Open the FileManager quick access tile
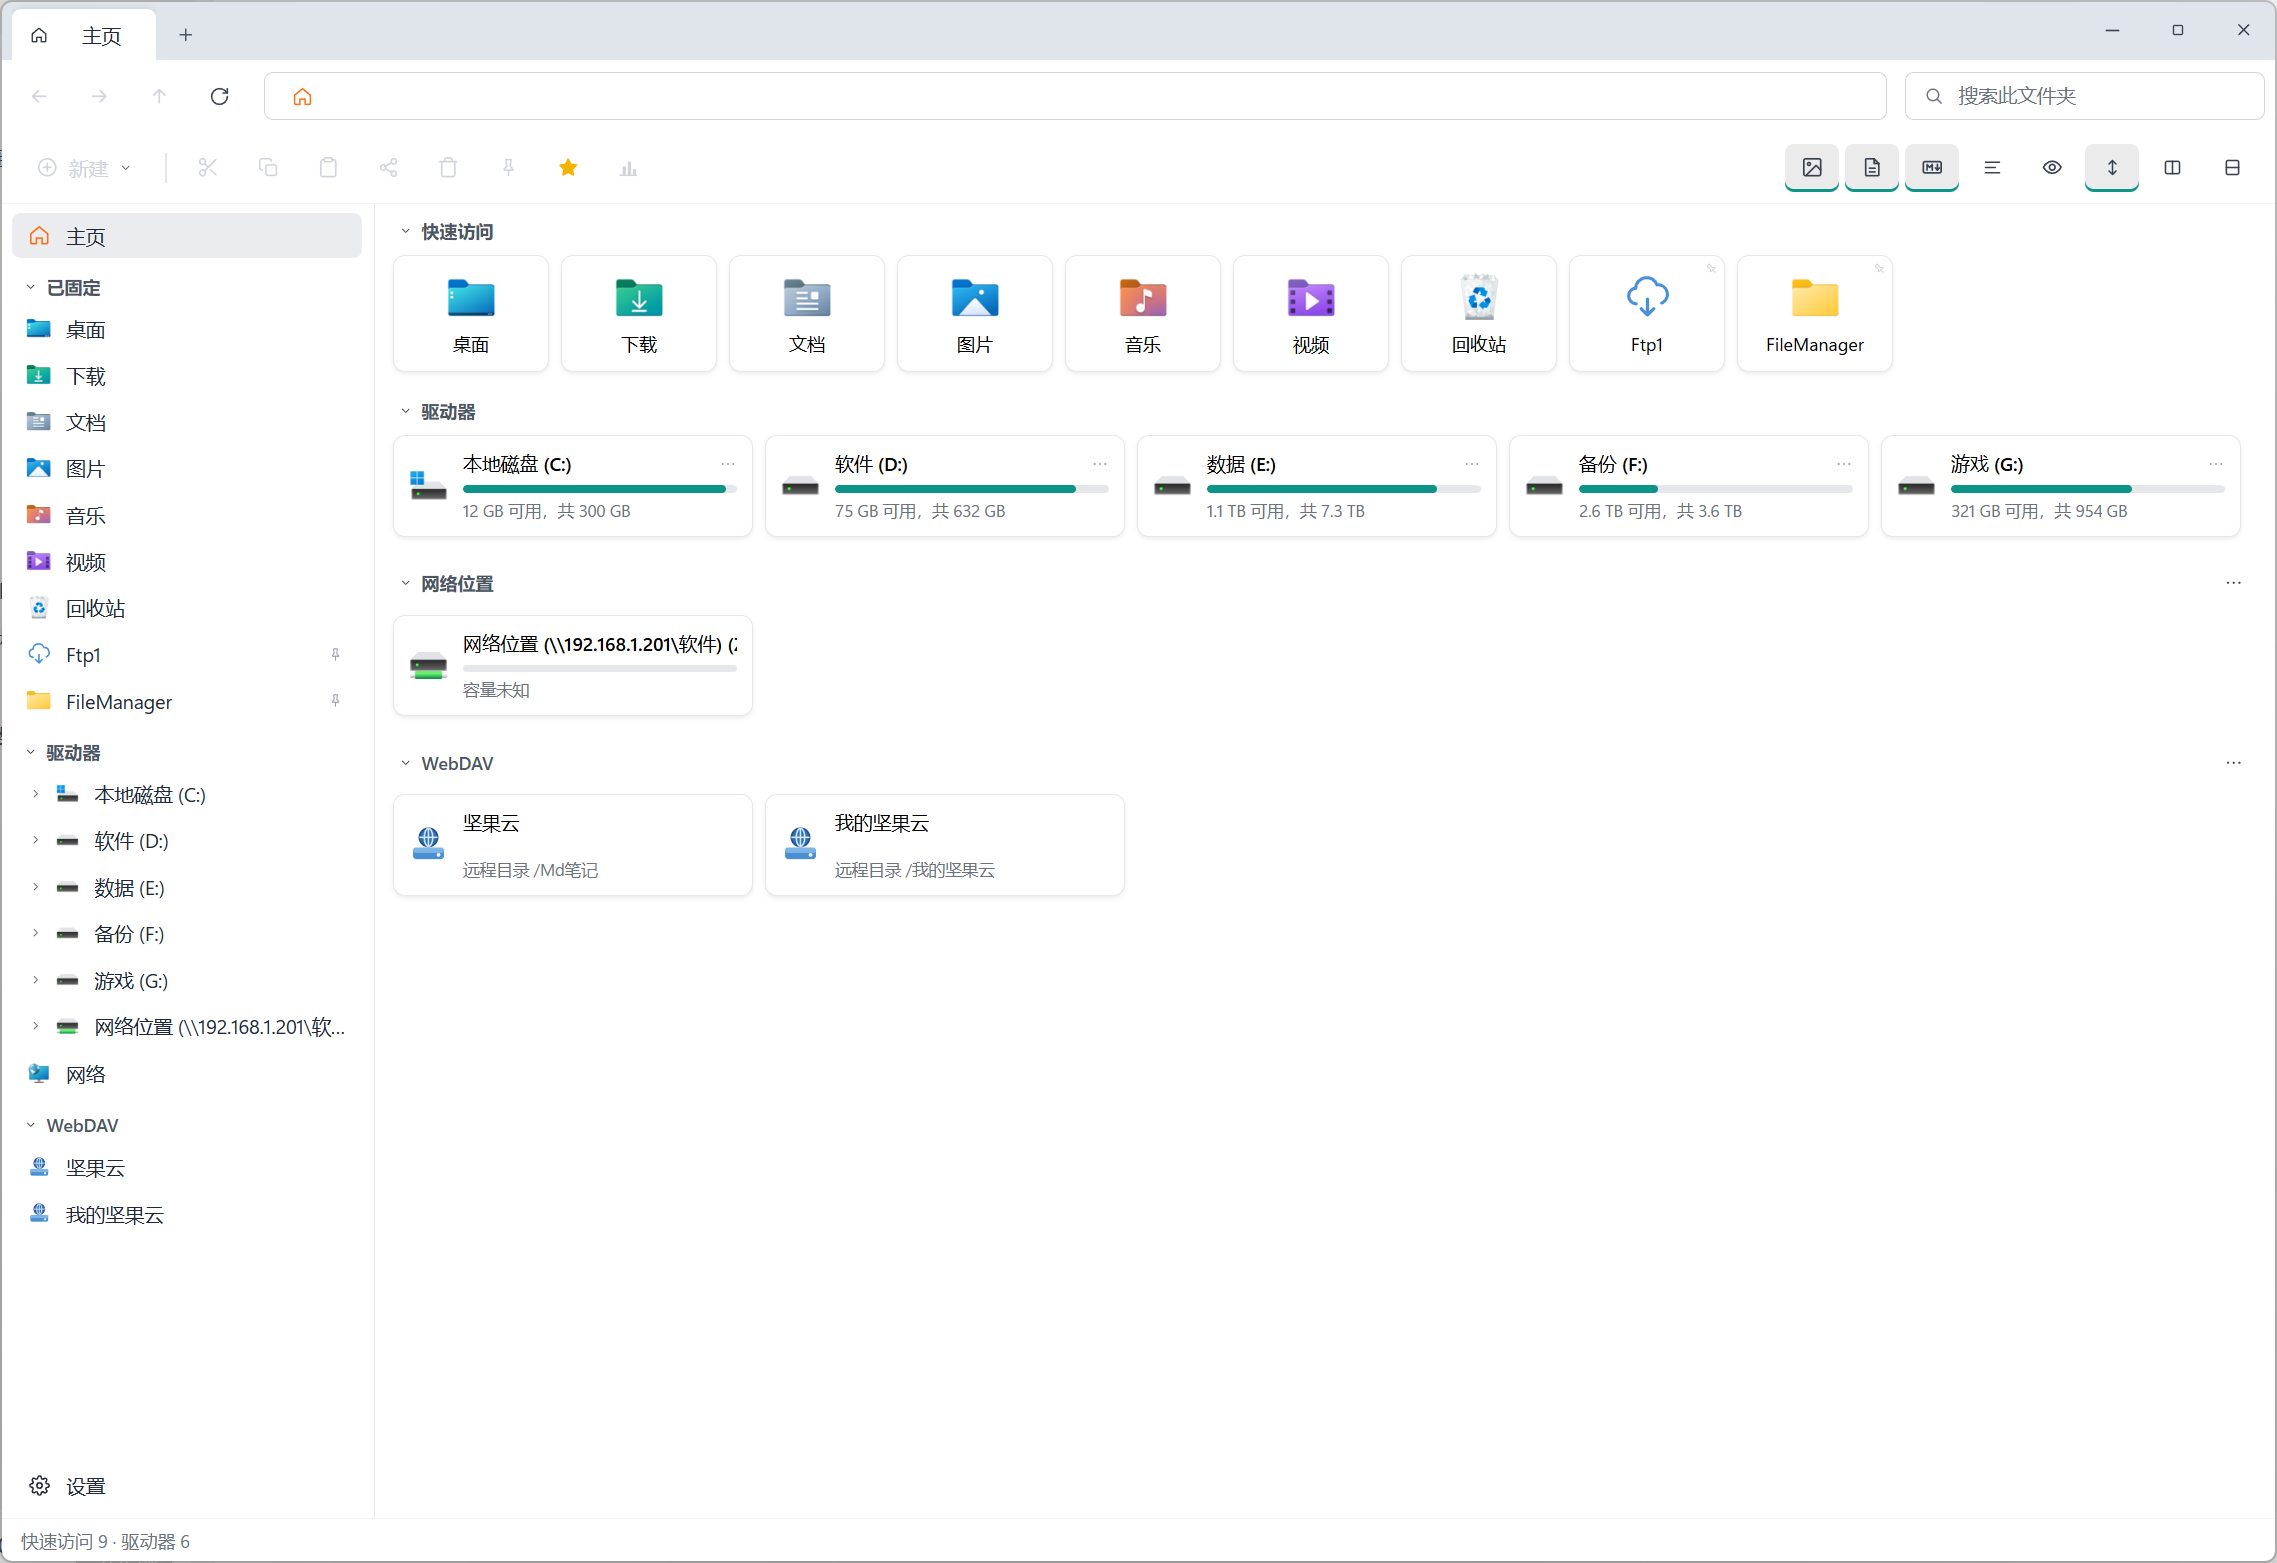Viewport: 2277px width, 1563px height. tap(1814, 313)
